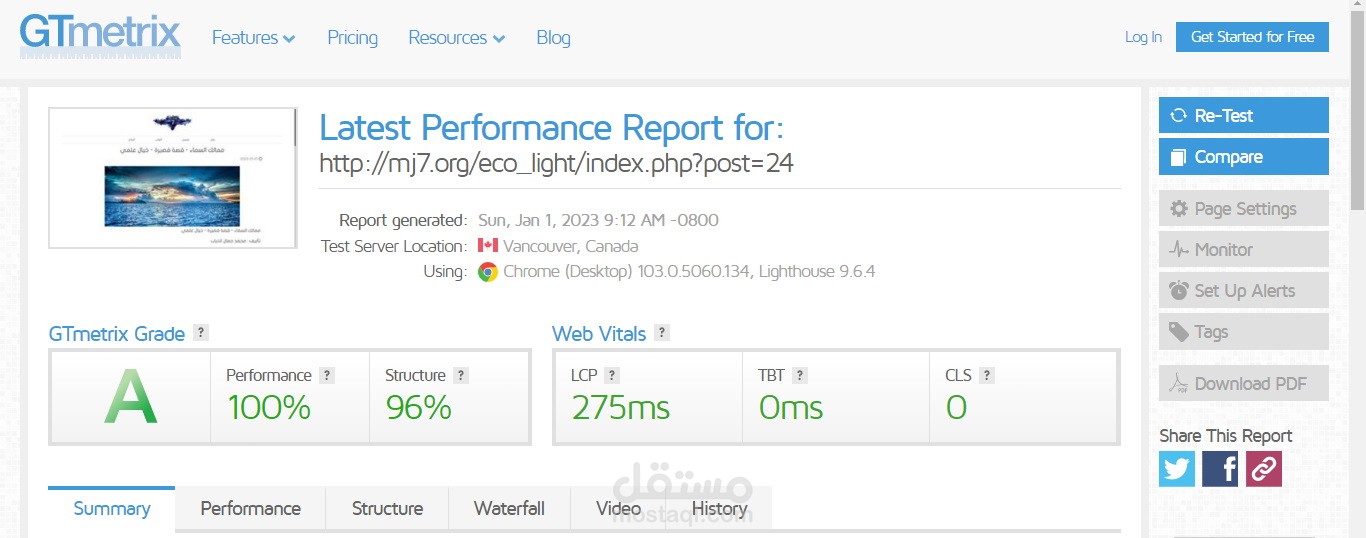Open CLS help question mark
1366x538 pixels.
point(987,375)
